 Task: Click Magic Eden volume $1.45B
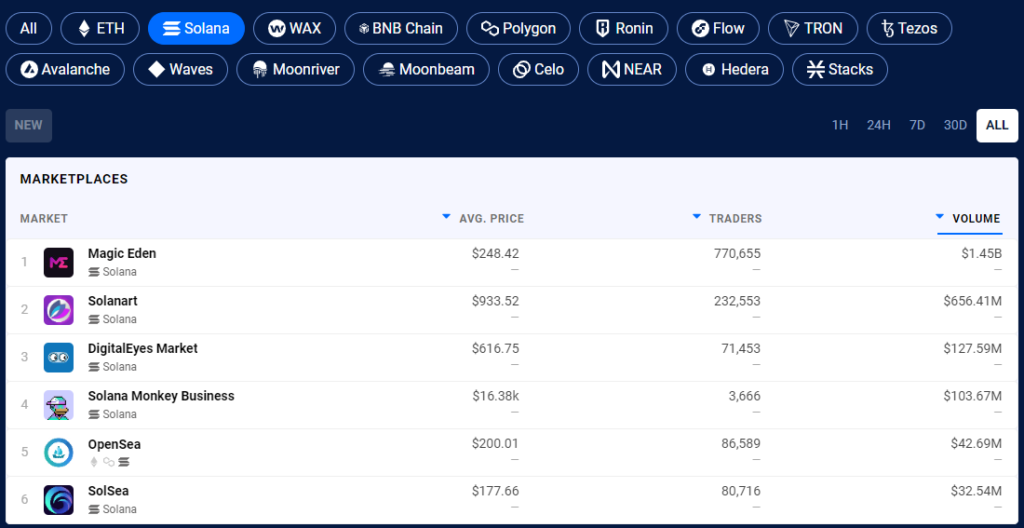click(x=982, y=254)
